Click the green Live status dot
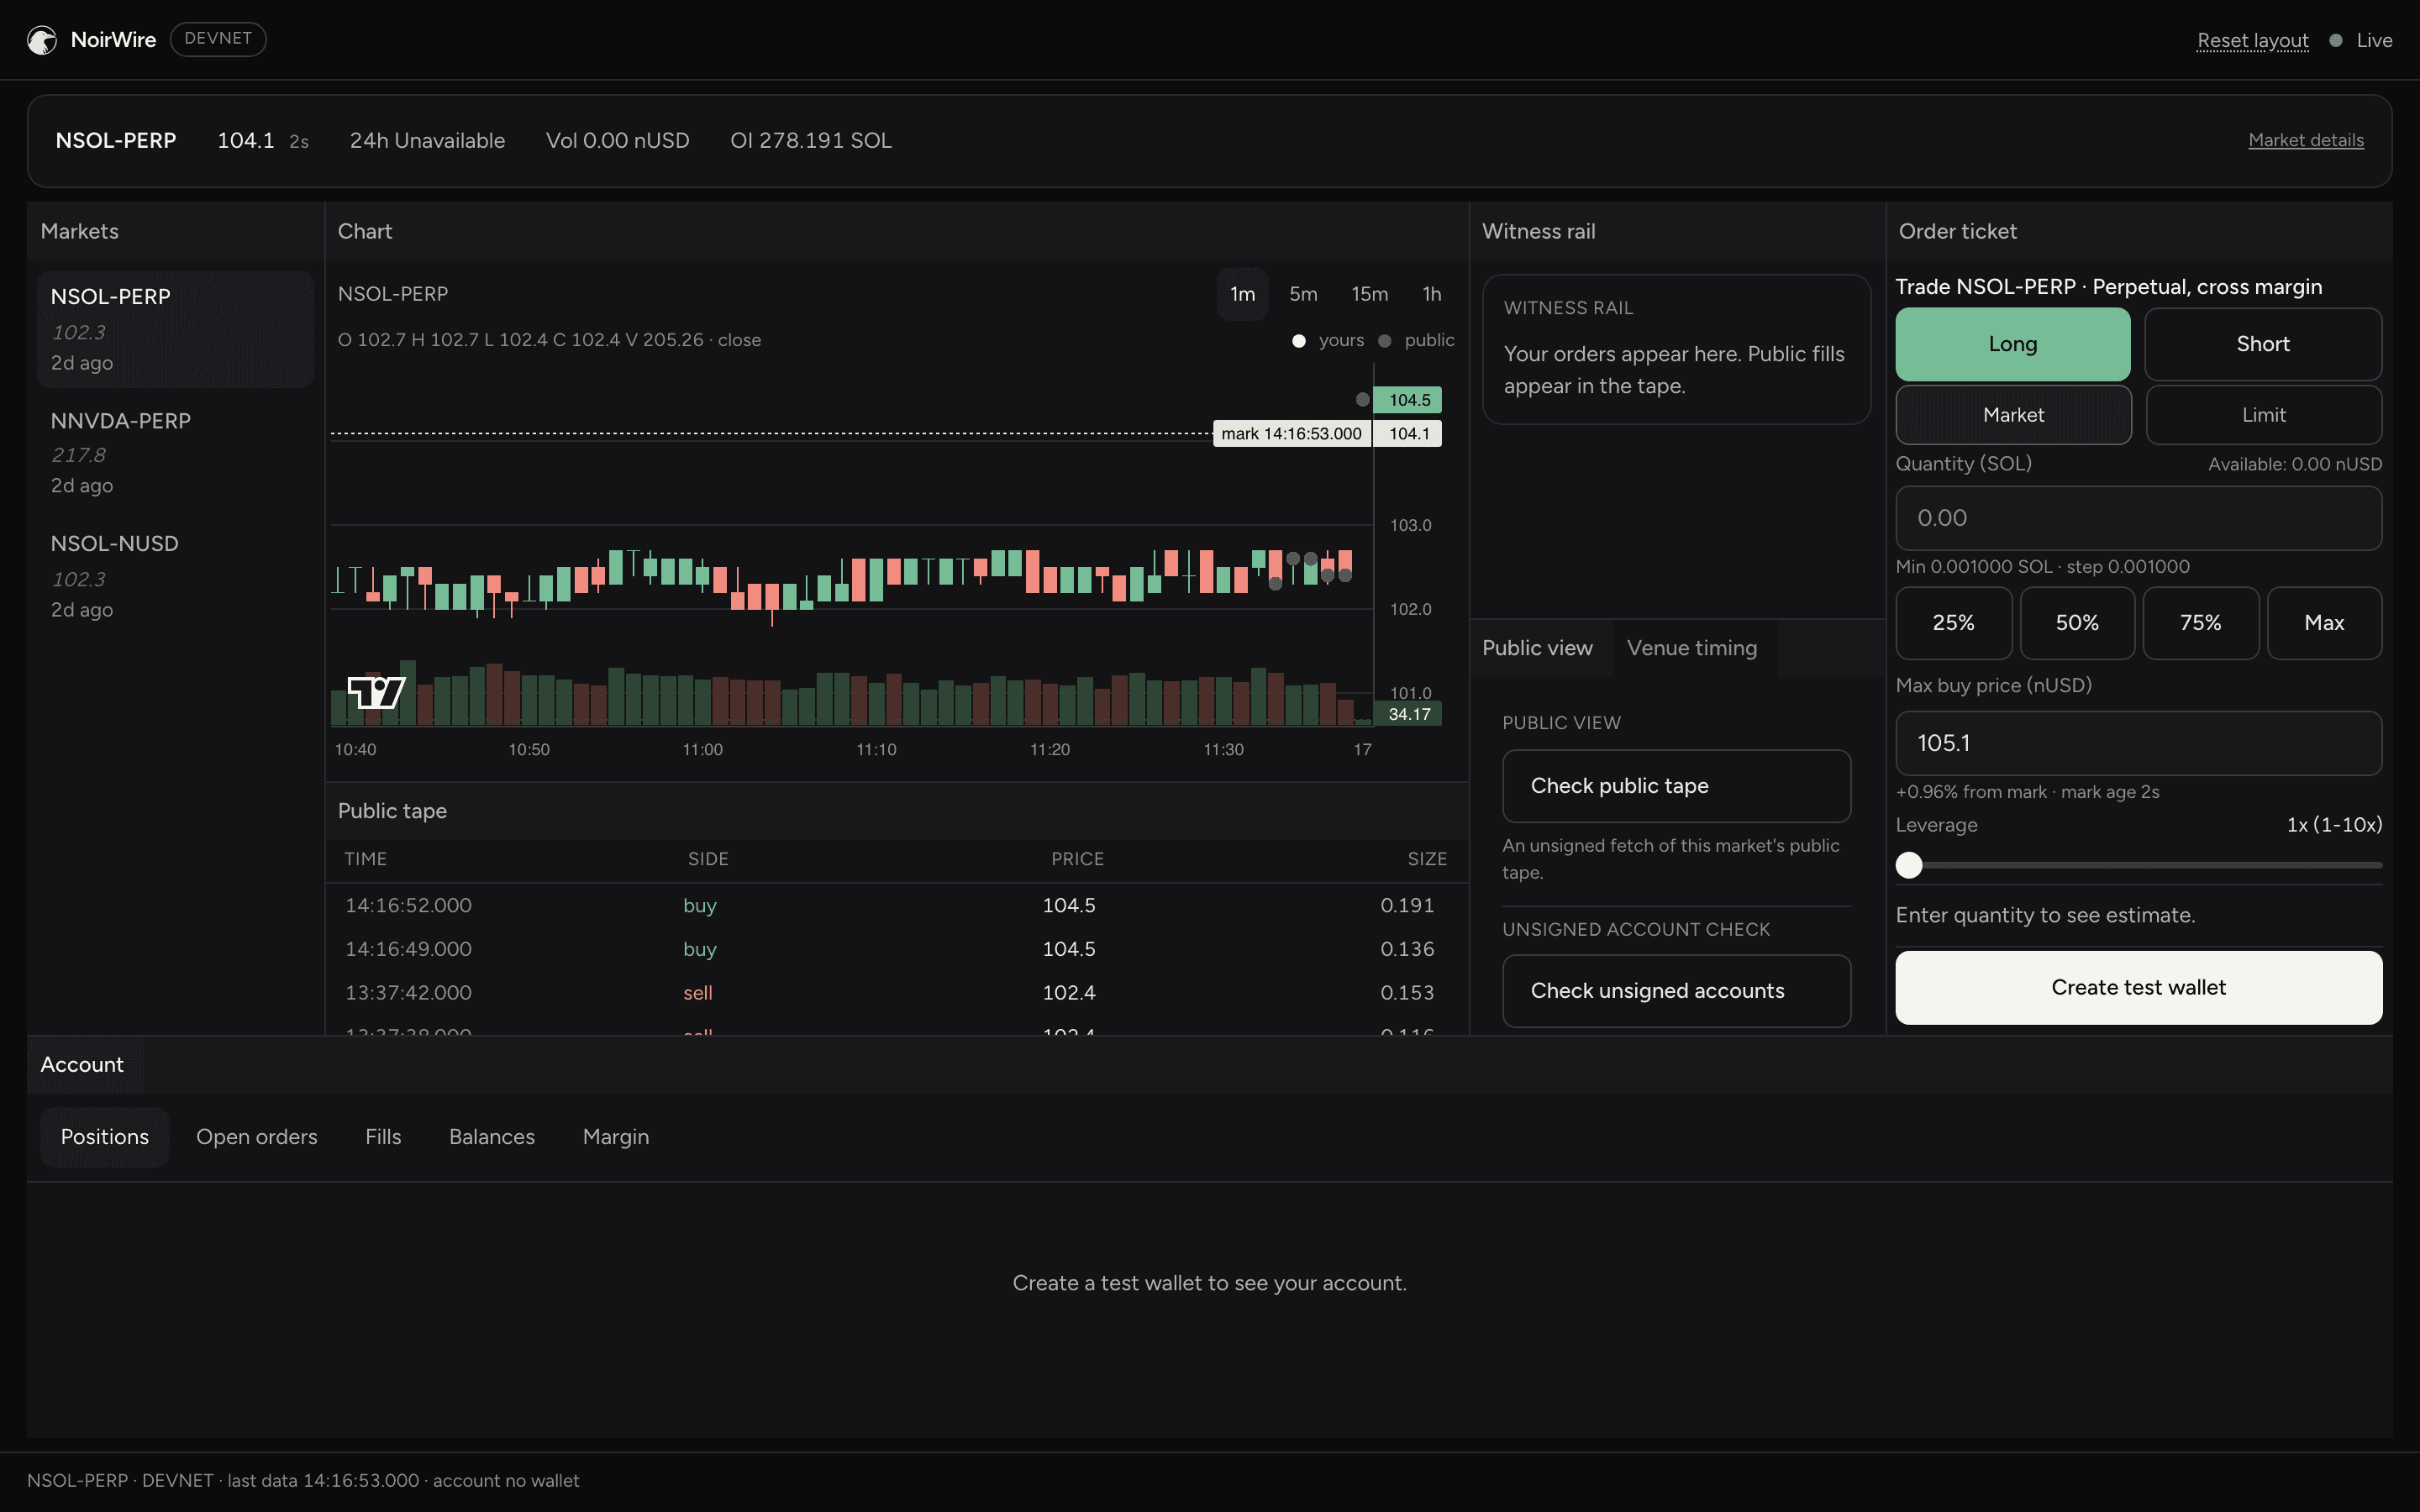This screenshot has width=2420, height=1512. (x=2336, y=41)
